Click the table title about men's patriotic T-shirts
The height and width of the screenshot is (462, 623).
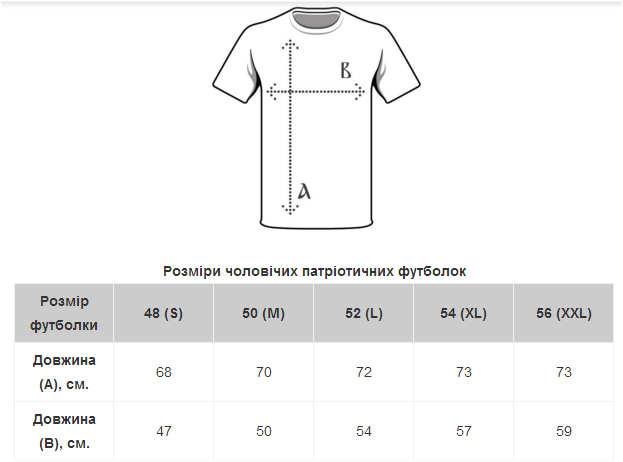point(314,271)
